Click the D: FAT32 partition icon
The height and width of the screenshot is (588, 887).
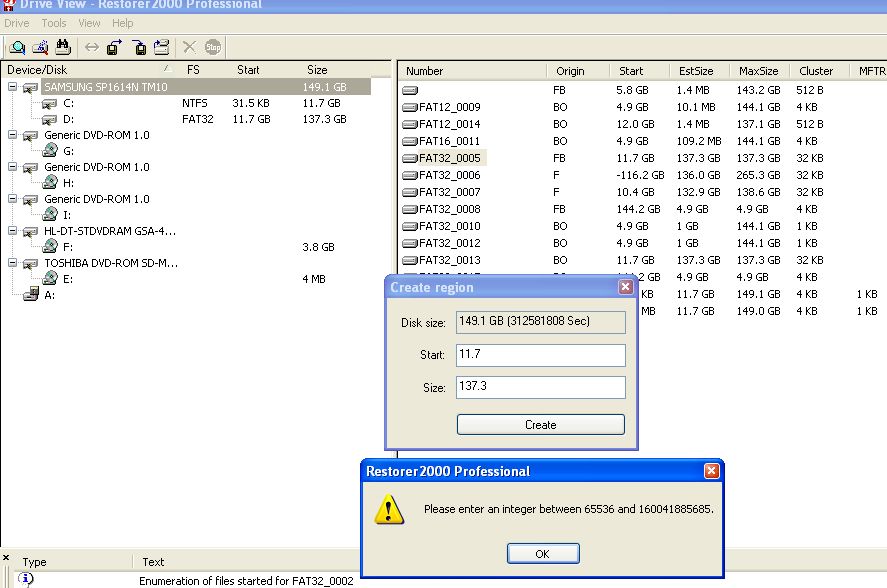click(50, 119)
